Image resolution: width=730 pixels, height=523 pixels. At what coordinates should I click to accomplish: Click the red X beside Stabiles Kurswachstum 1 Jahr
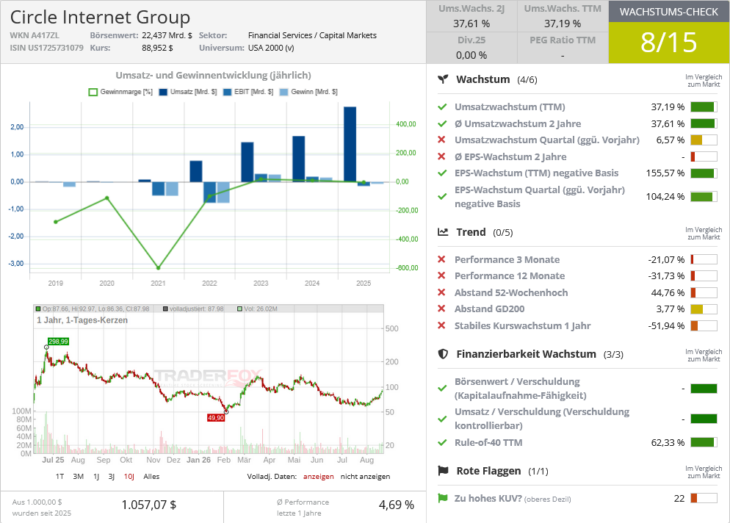(442, 326)
